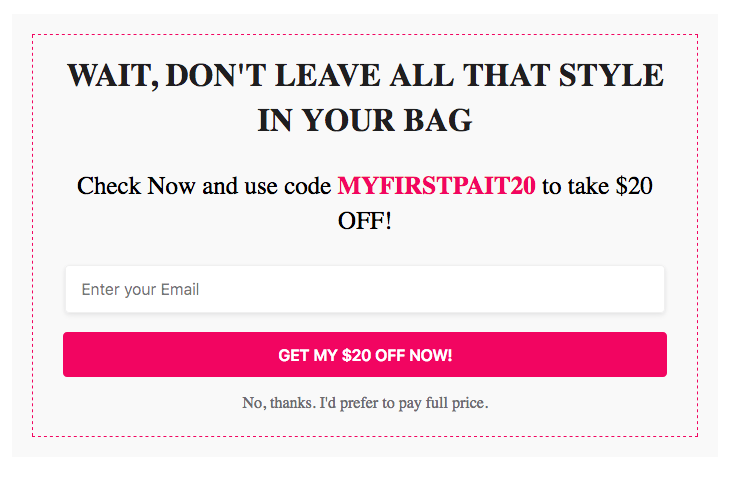
Task: Click the word LEAVE in the headline
Action: coord(327,76)
